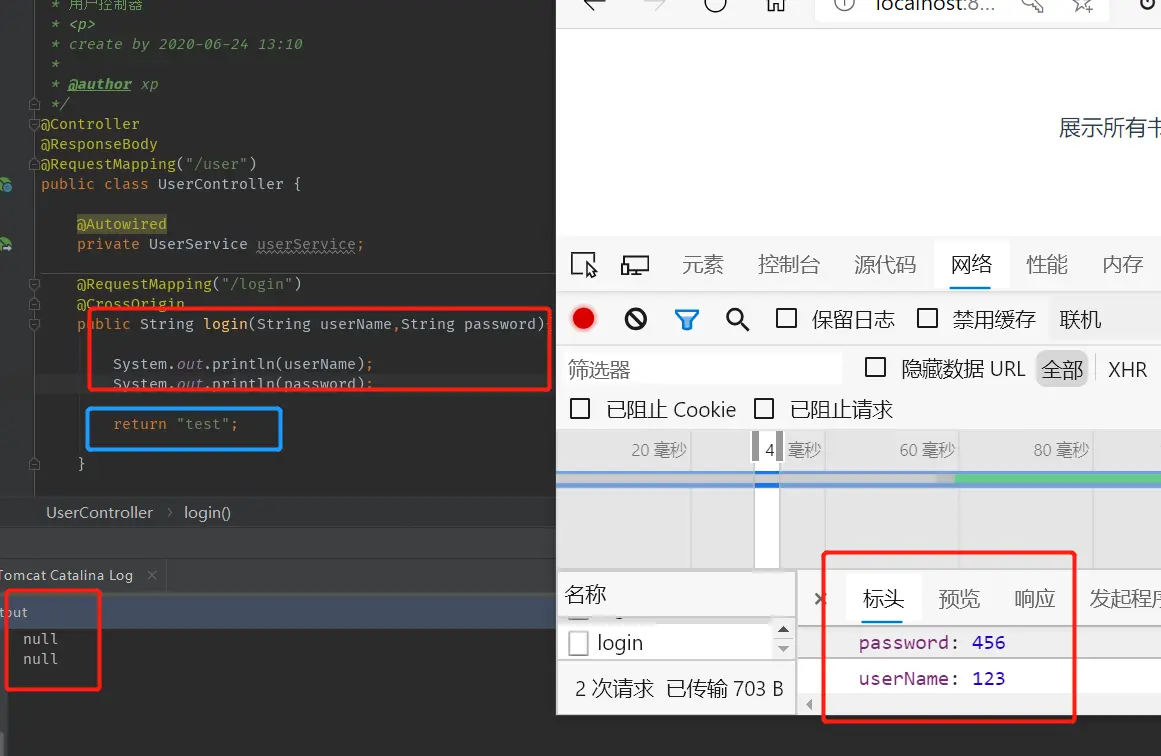Collapse the login method fold marker
Screen dimensions: 1161x756
pos(34,324)
